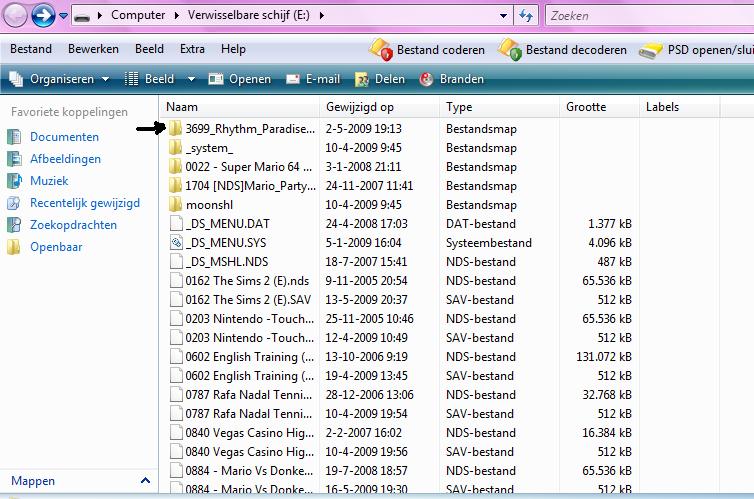This screenshot has width=754, height=499.
Task: Open the Organiseren dropdown
Action: tap(60, 79)
